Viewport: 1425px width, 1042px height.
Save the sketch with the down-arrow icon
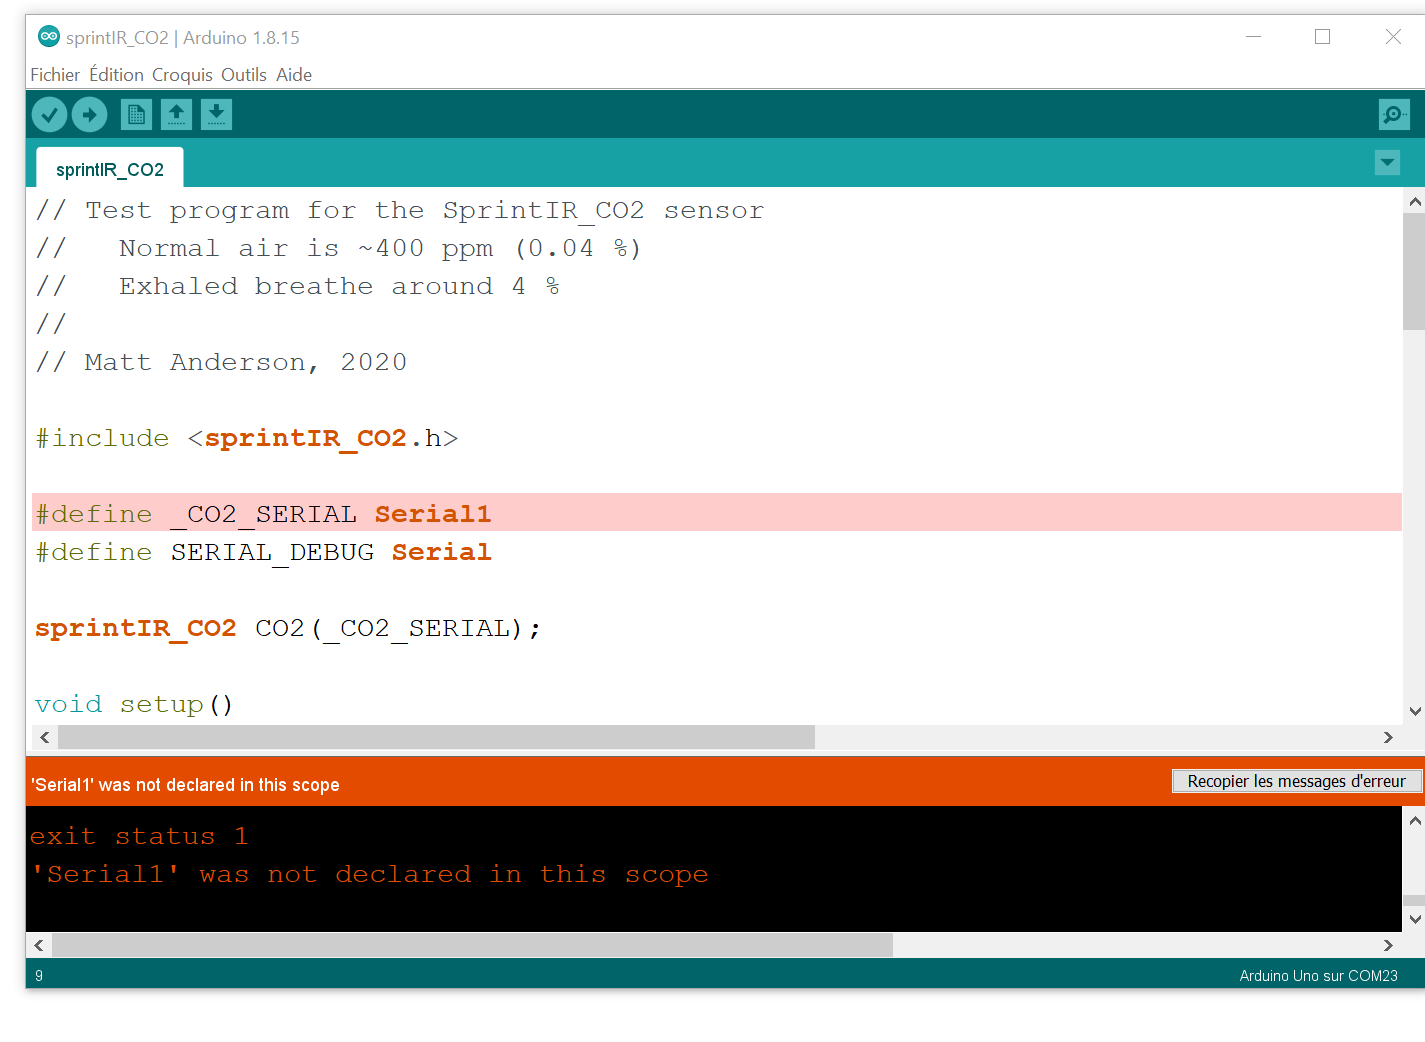click(216, 114)
